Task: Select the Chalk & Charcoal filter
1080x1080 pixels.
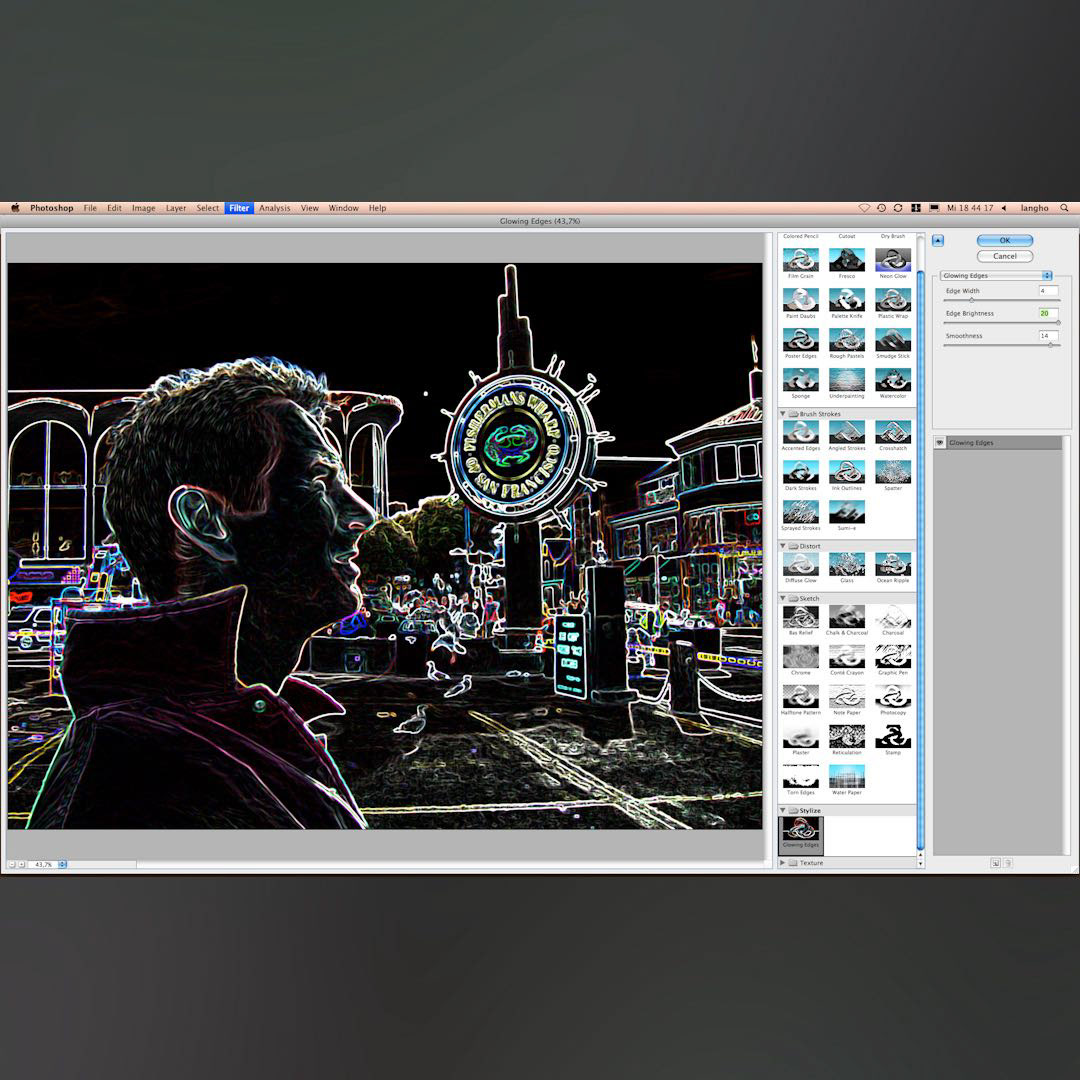Action: [847, 616]
